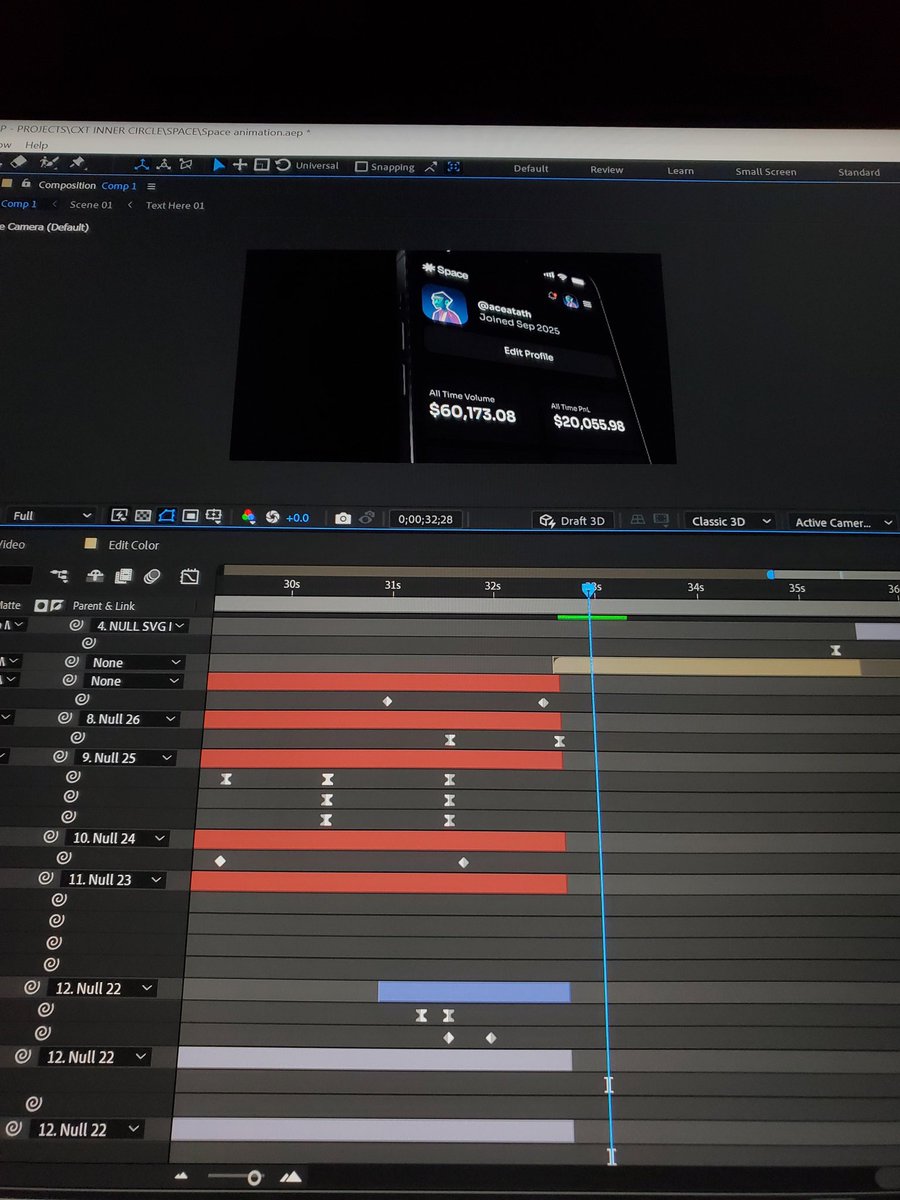
Task: Open the Help menu
Action: (36, 145)
